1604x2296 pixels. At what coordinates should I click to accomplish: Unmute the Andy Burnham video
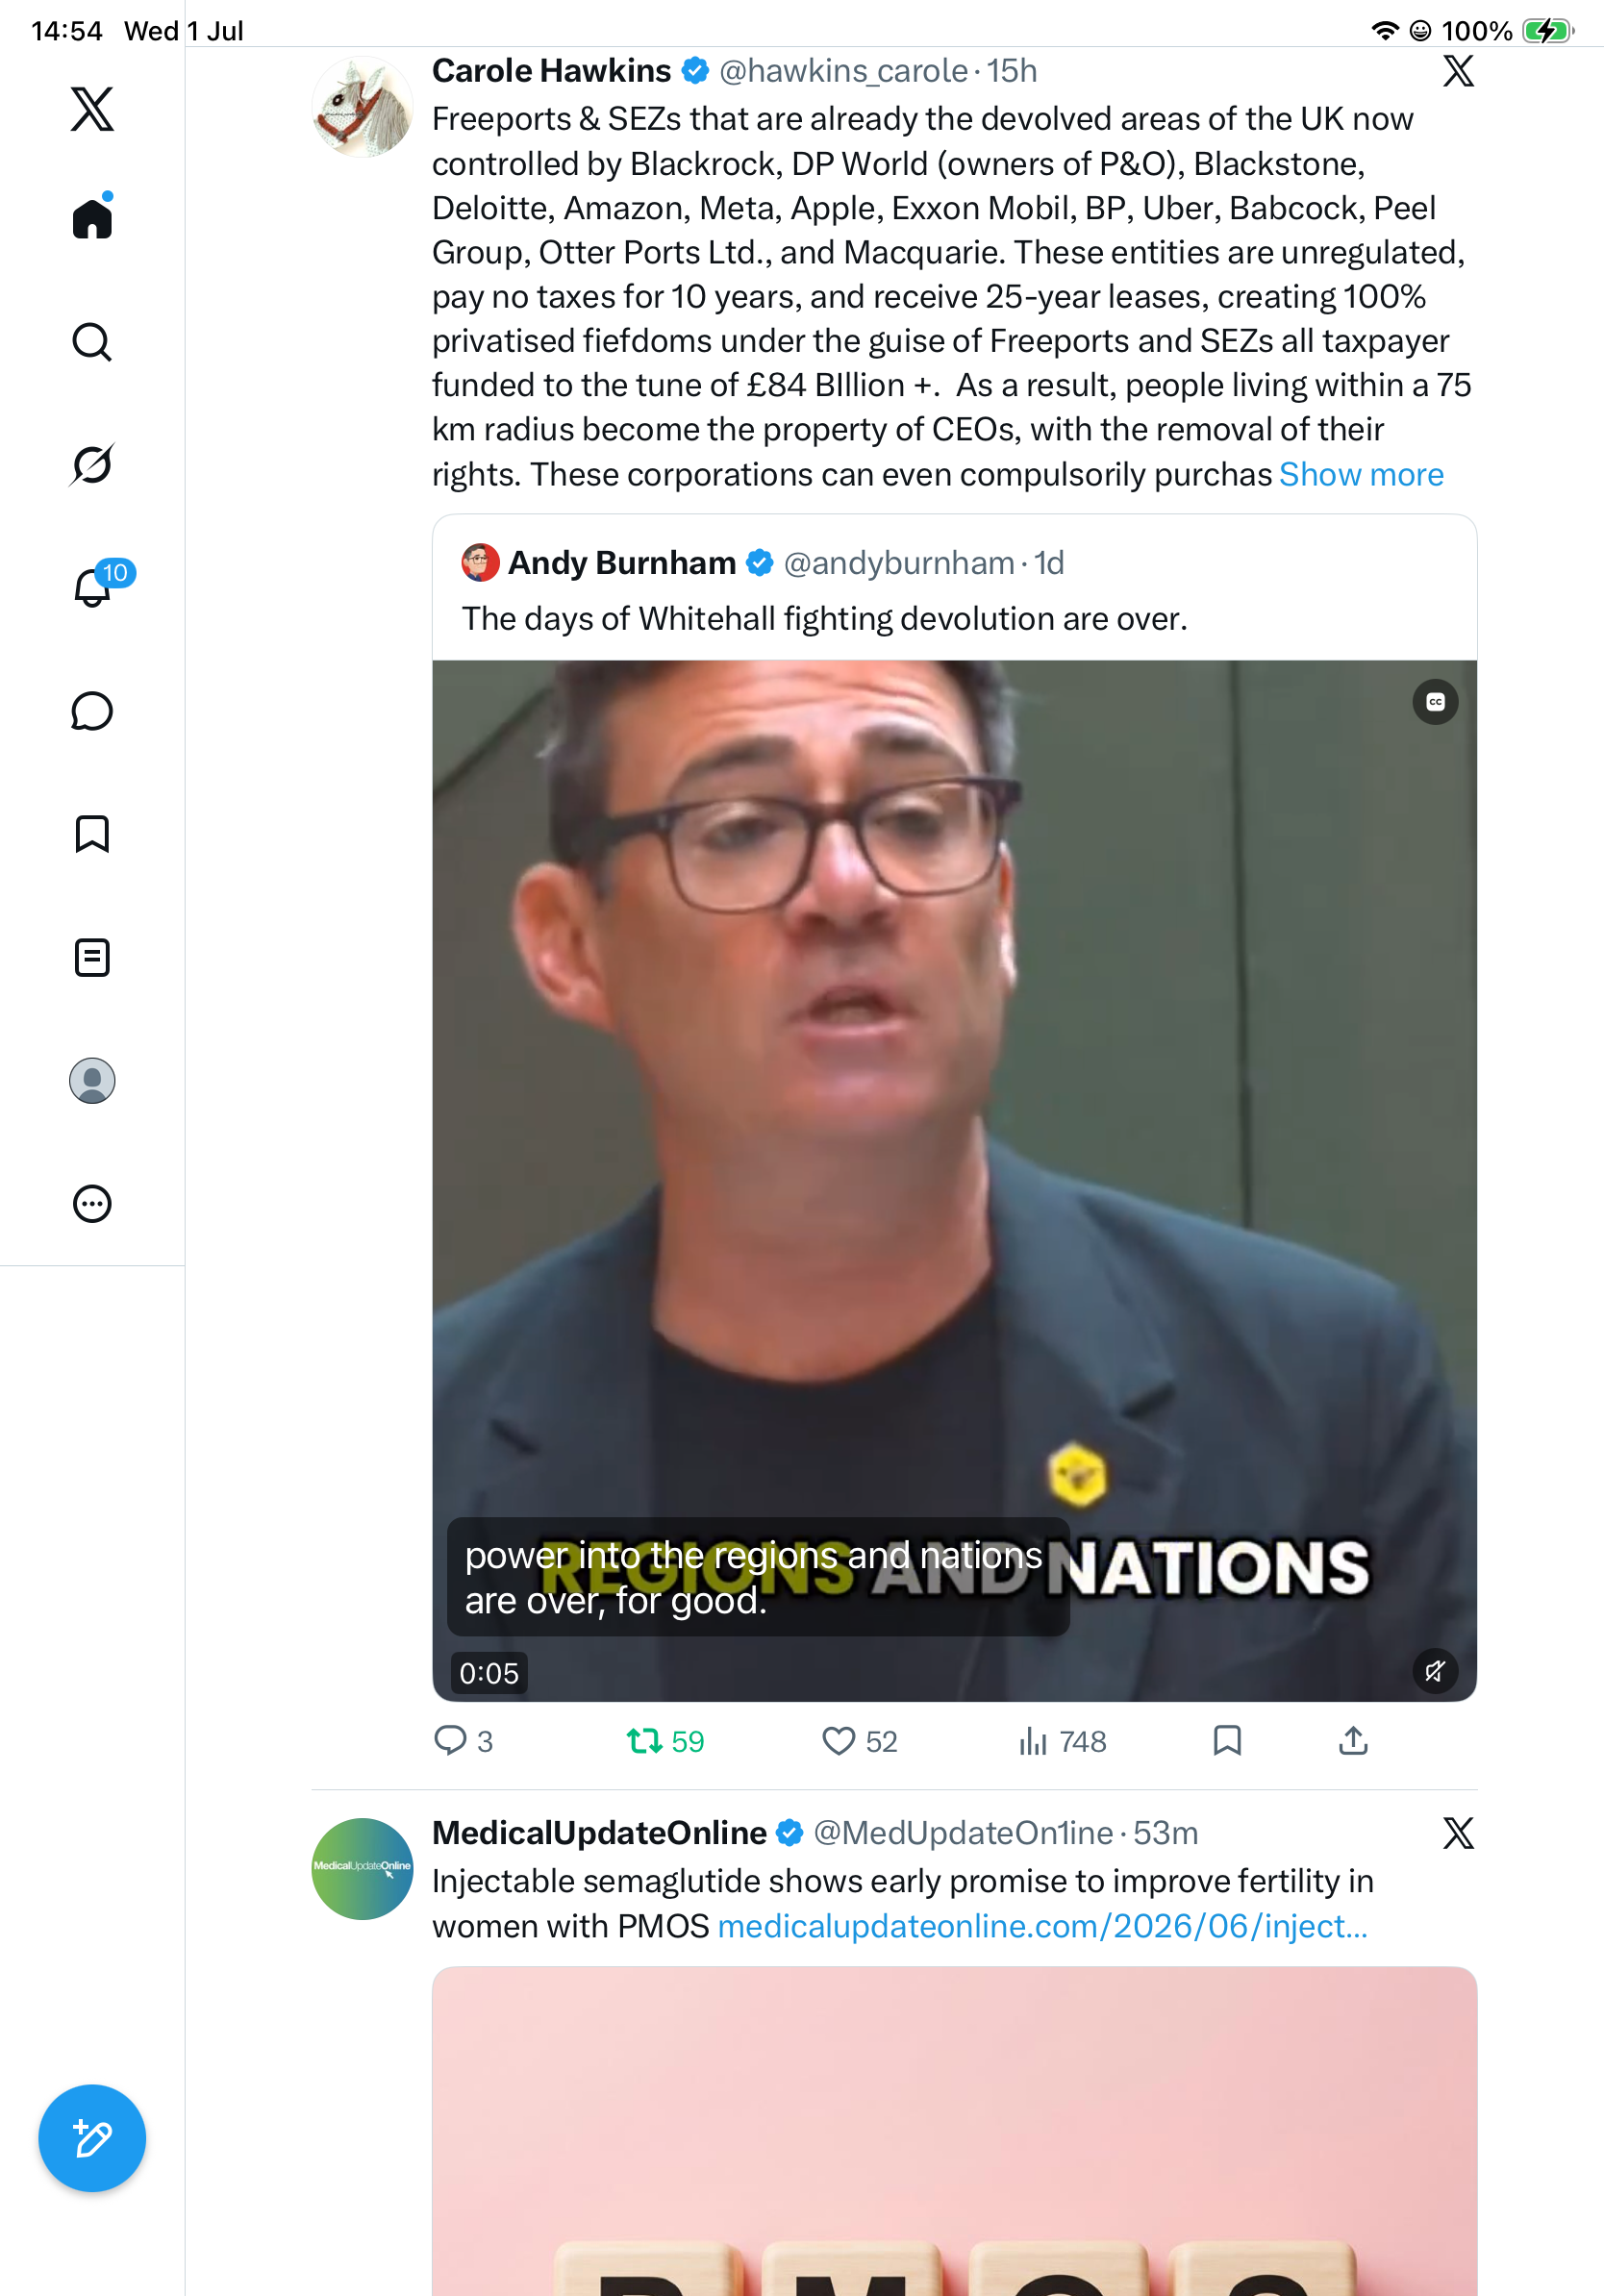pos(1435,1671)
